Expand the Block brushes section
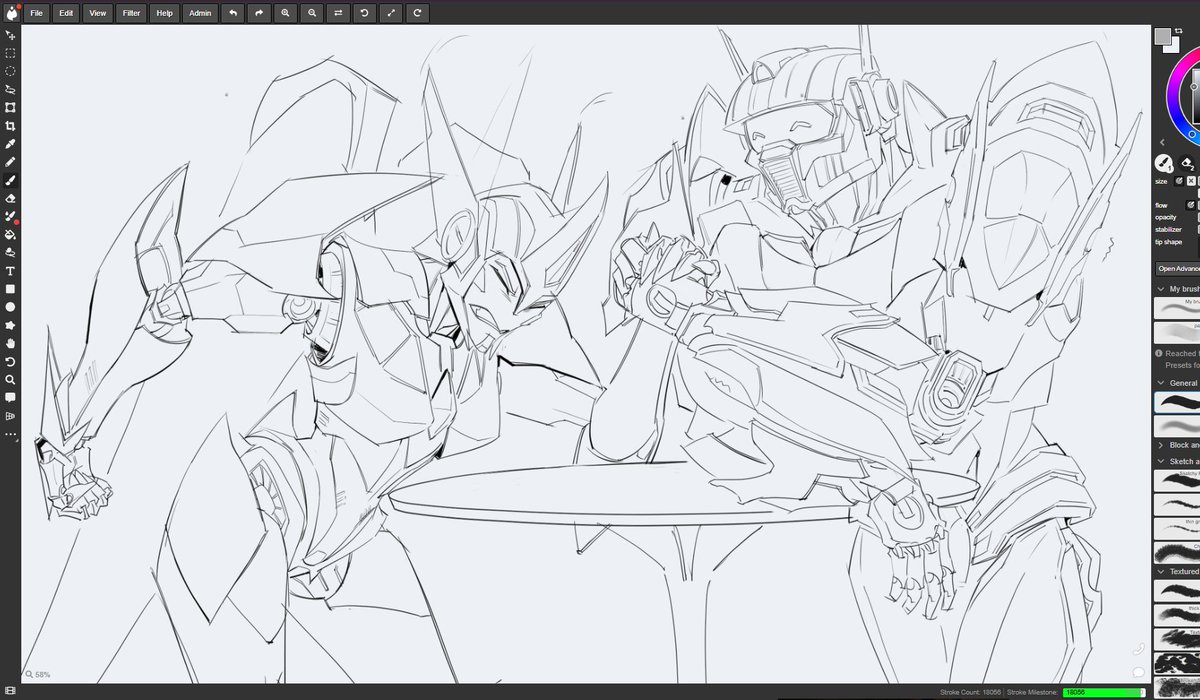Image resolution: width=1200 pixels, height=700 pixels. tap(1160, 444)
